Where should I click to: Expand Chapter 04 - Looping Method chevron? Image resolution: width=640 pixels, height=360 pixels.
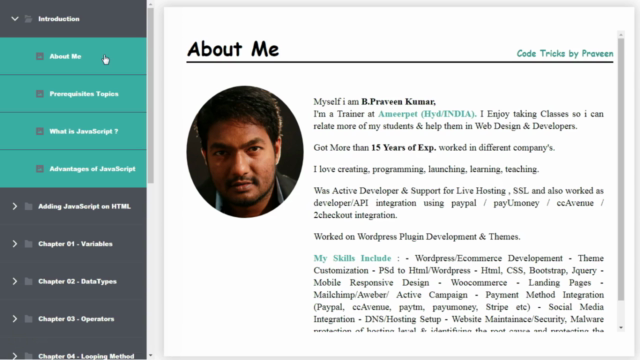click(15, 356)
